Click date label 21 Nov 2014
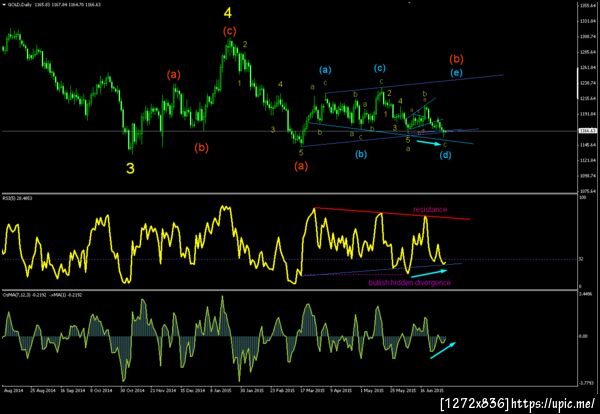Viewport: 600px width, 414px height. [x=163, y=391]
